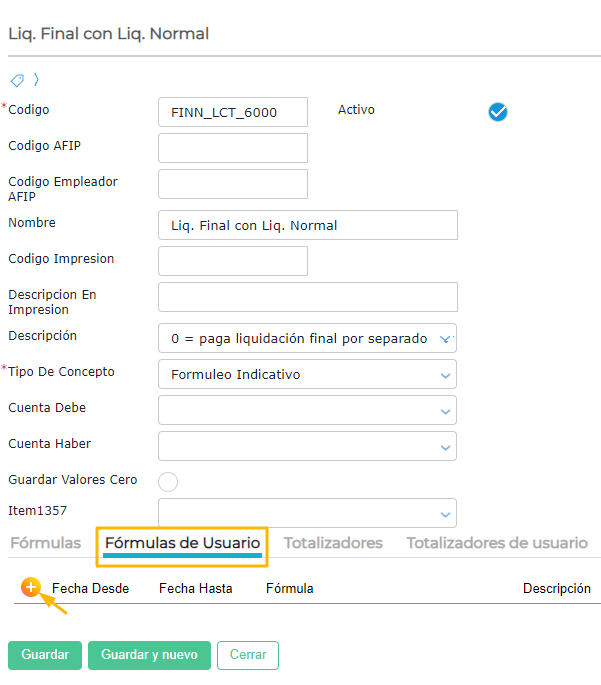Image resolution: width=601 pixels, height=685 pixels.
Task: Open the Totalizadores tab
Action: (333, 543)
